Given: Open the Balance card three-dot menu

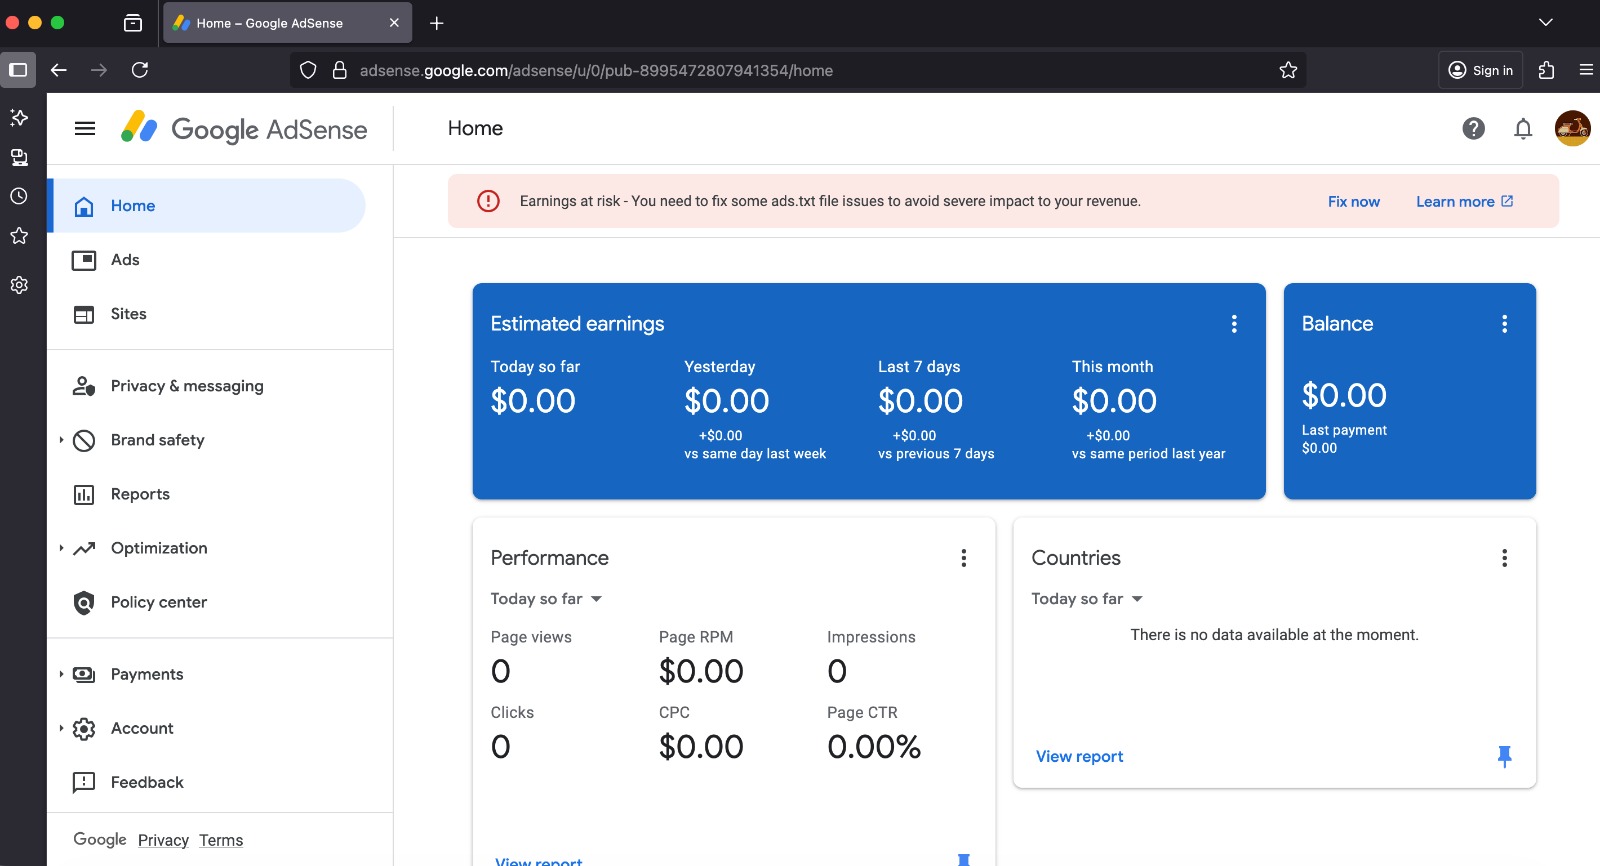Looking at the screenshot, I should point(1504,324).
